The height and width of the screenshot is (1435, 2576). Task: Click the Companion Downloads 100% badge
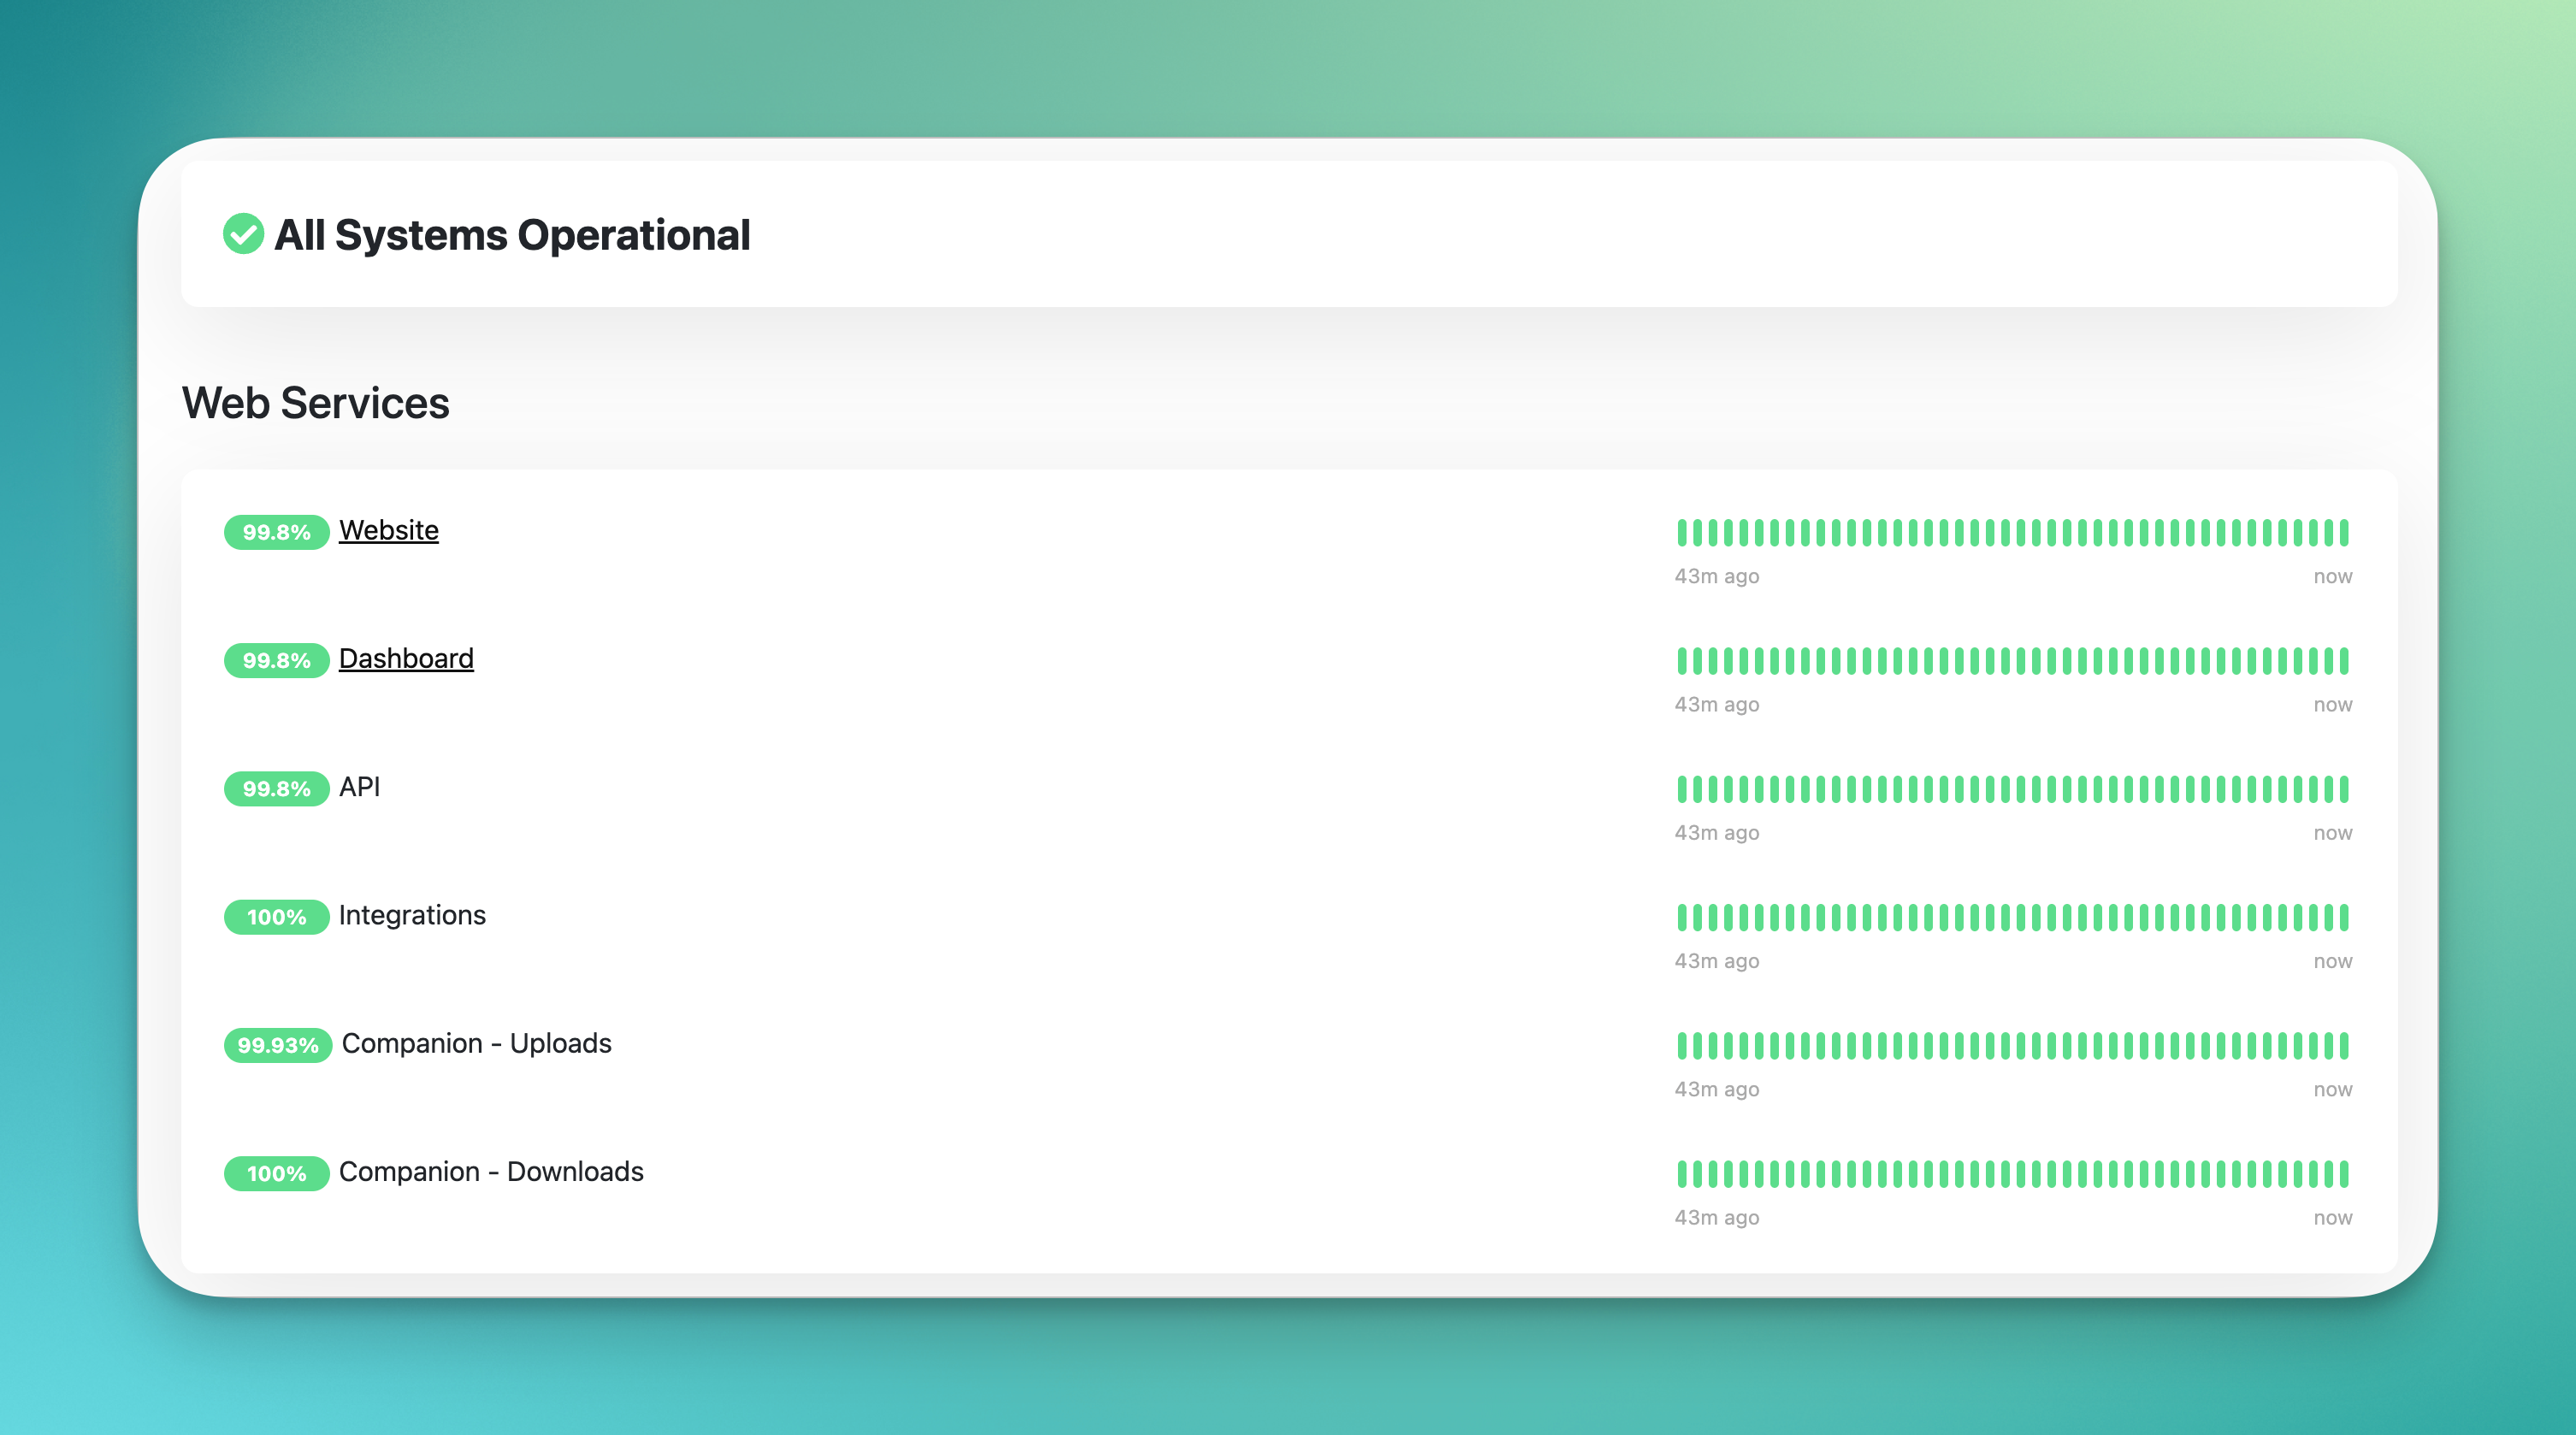[x=276, y=1173]
